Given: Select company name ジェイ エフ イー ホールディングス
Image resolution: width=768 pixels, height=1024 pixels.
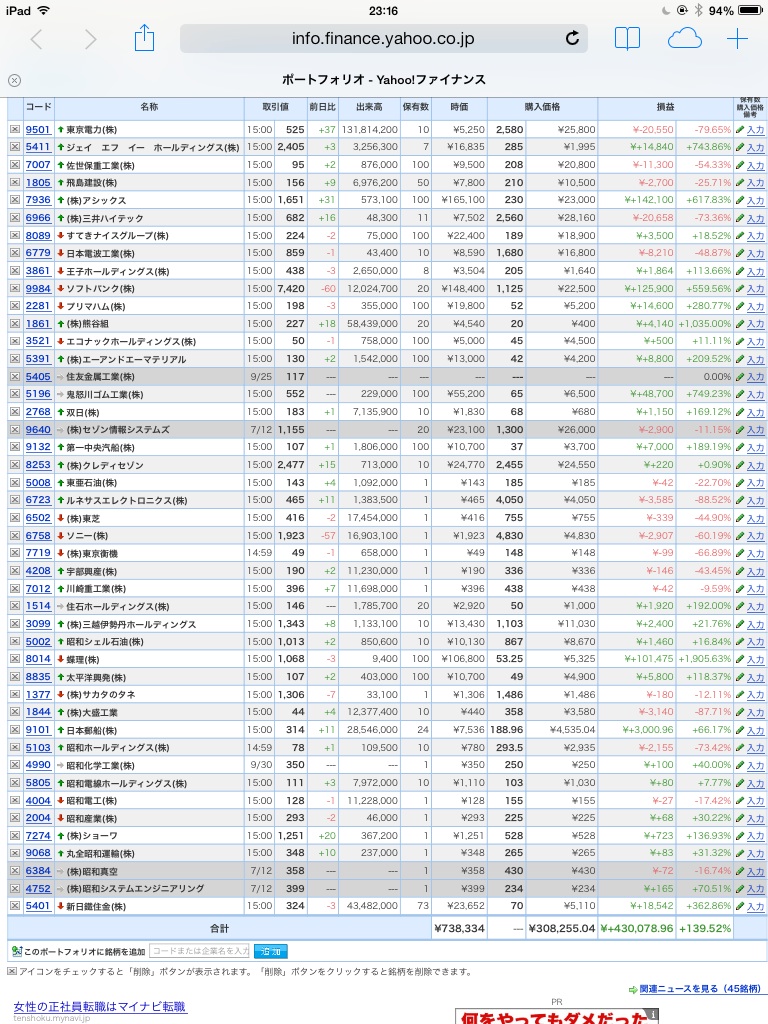Looking at the screenshot, I should (153, 148).
